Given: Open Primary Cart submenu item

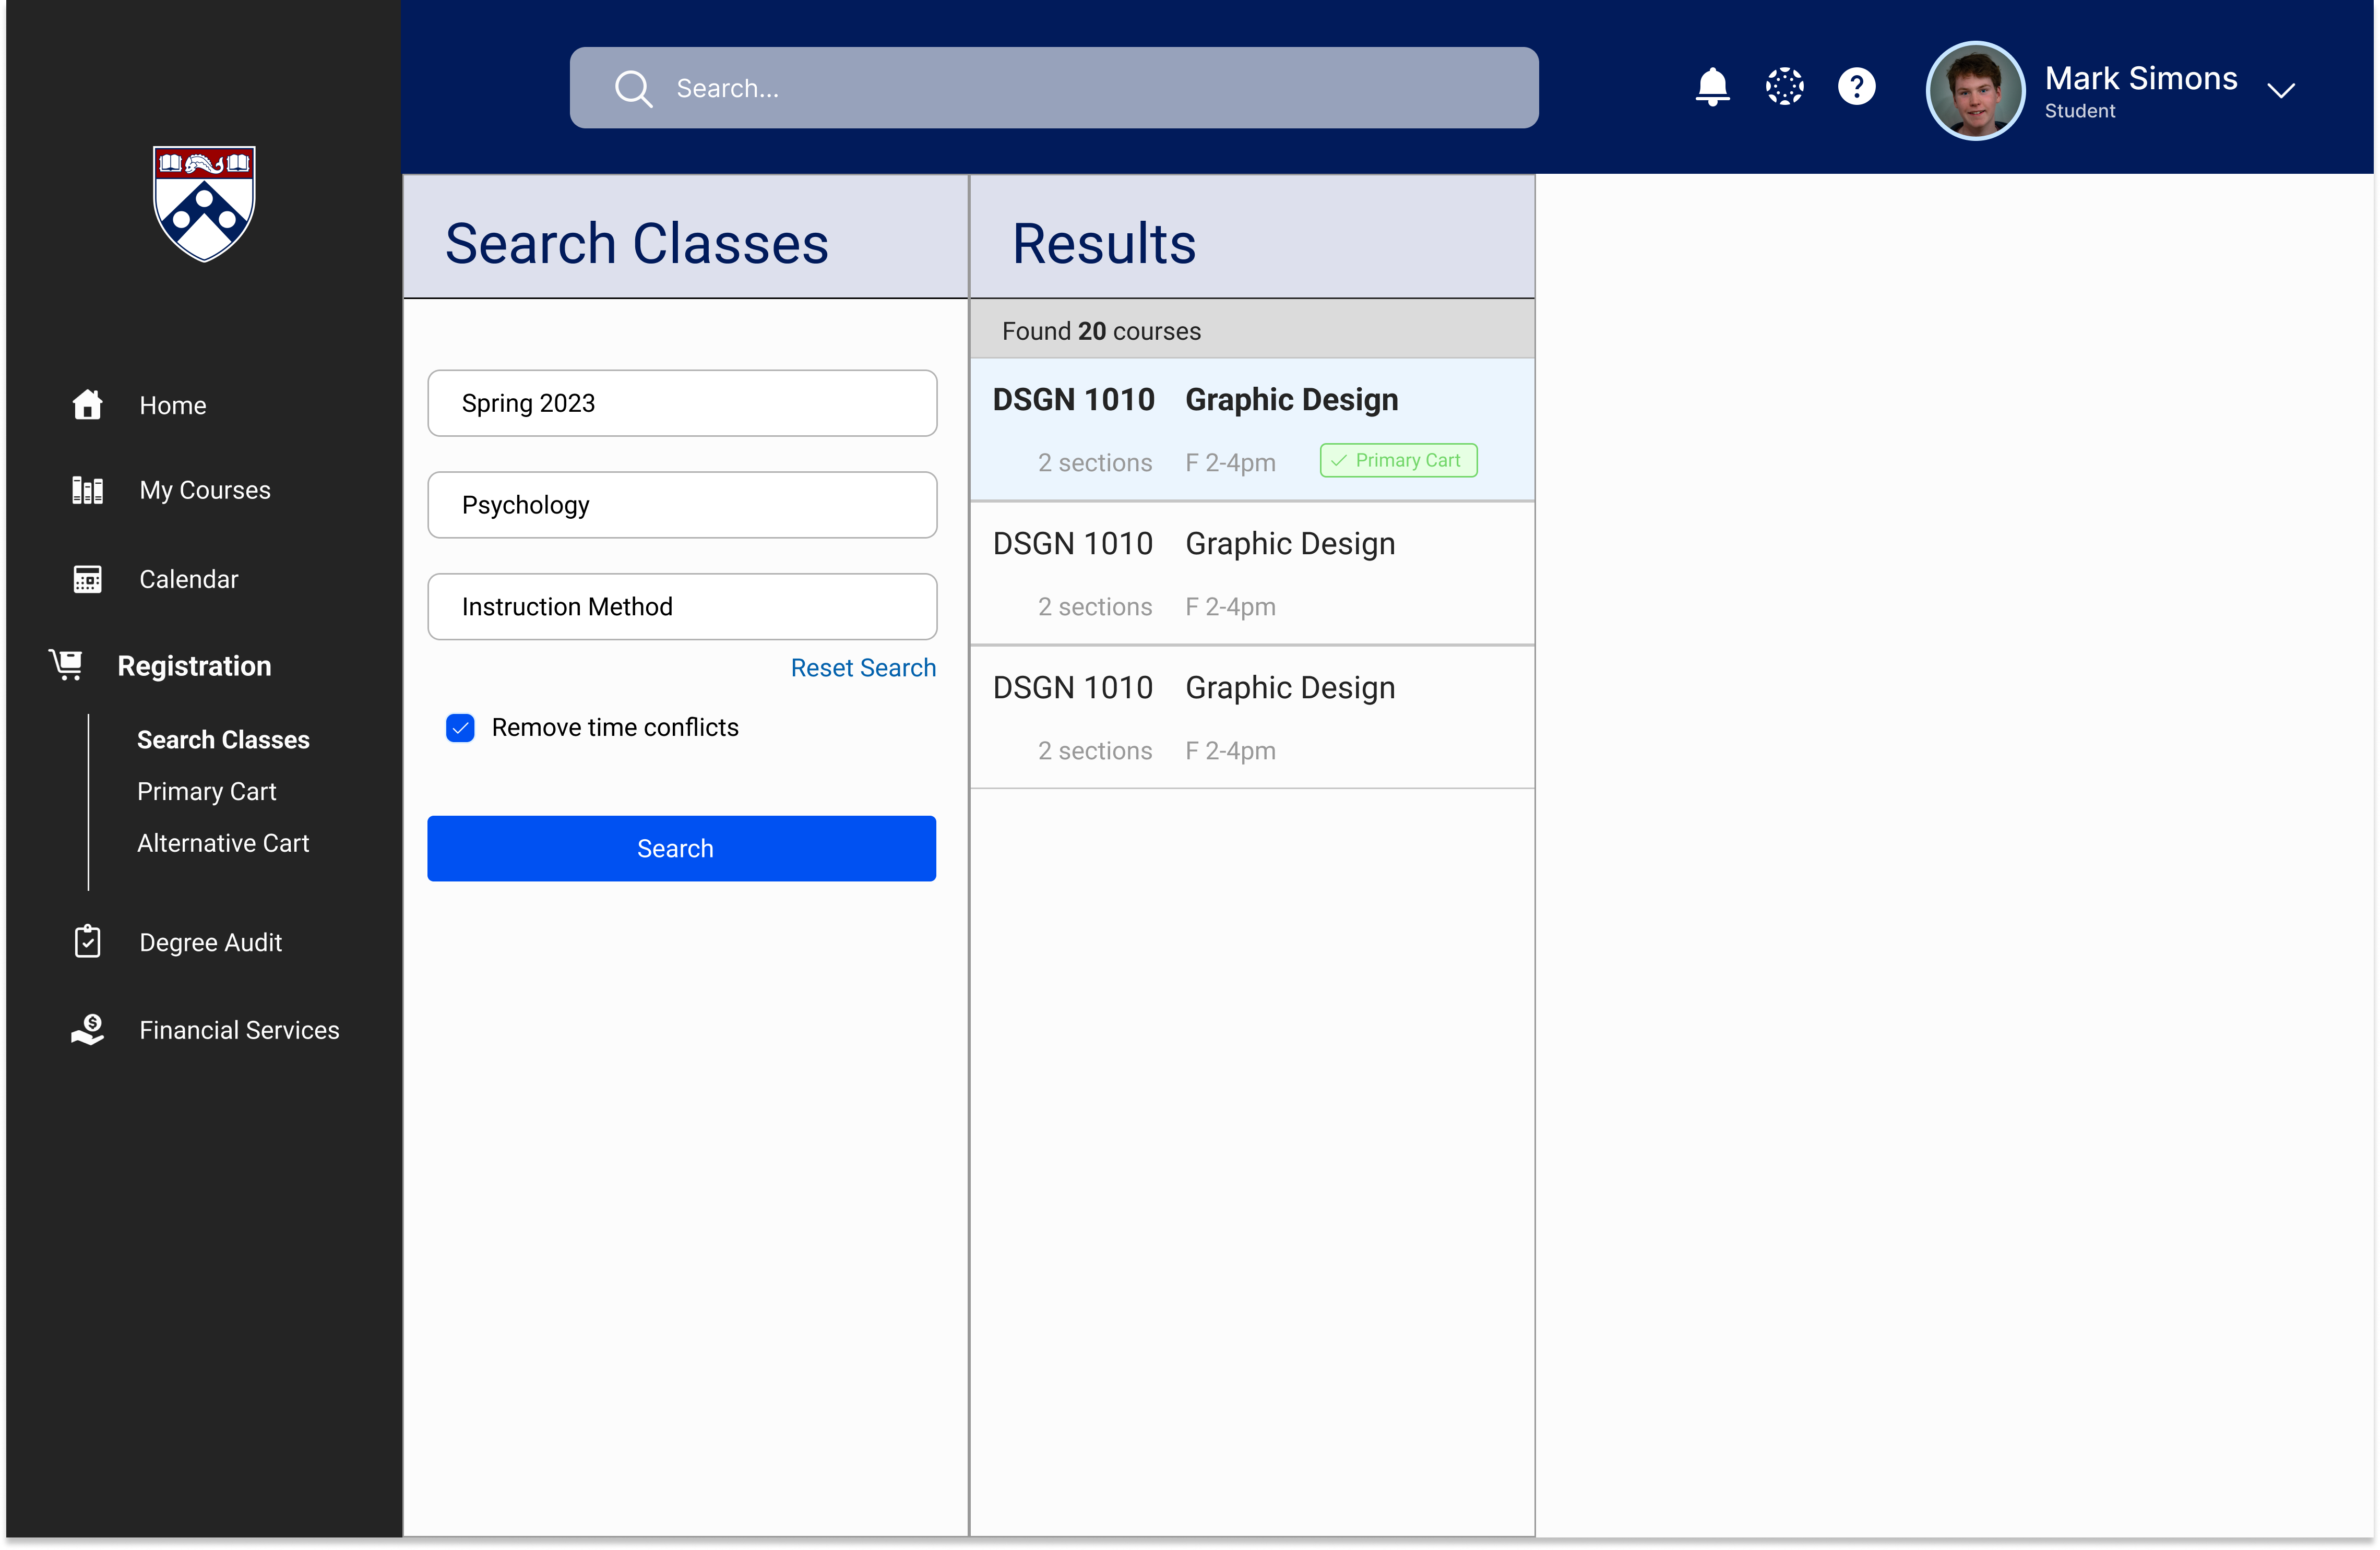Looking at the screenshot, I should (206, 792).
